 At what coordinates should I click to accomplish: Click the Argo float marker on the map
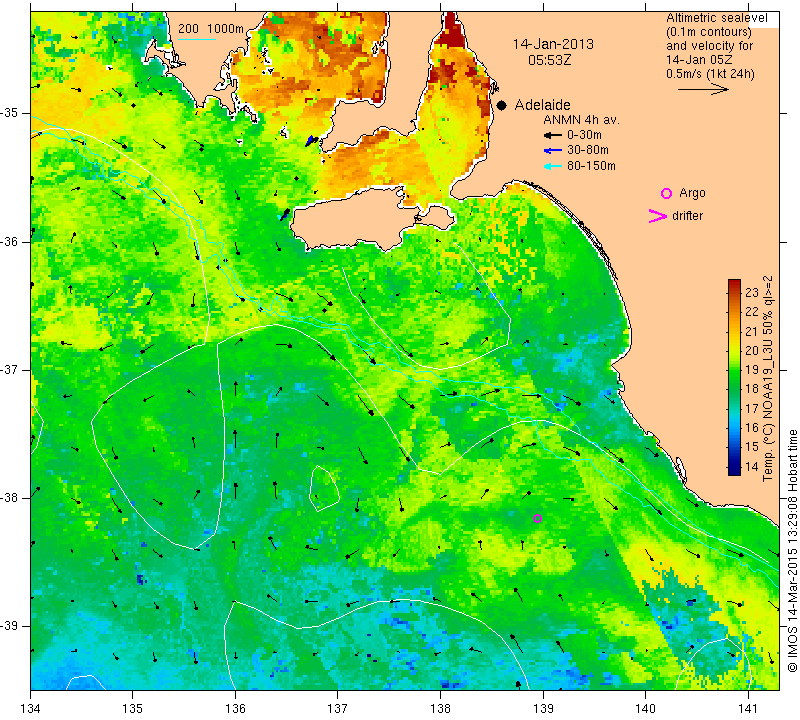coord(537,518)
